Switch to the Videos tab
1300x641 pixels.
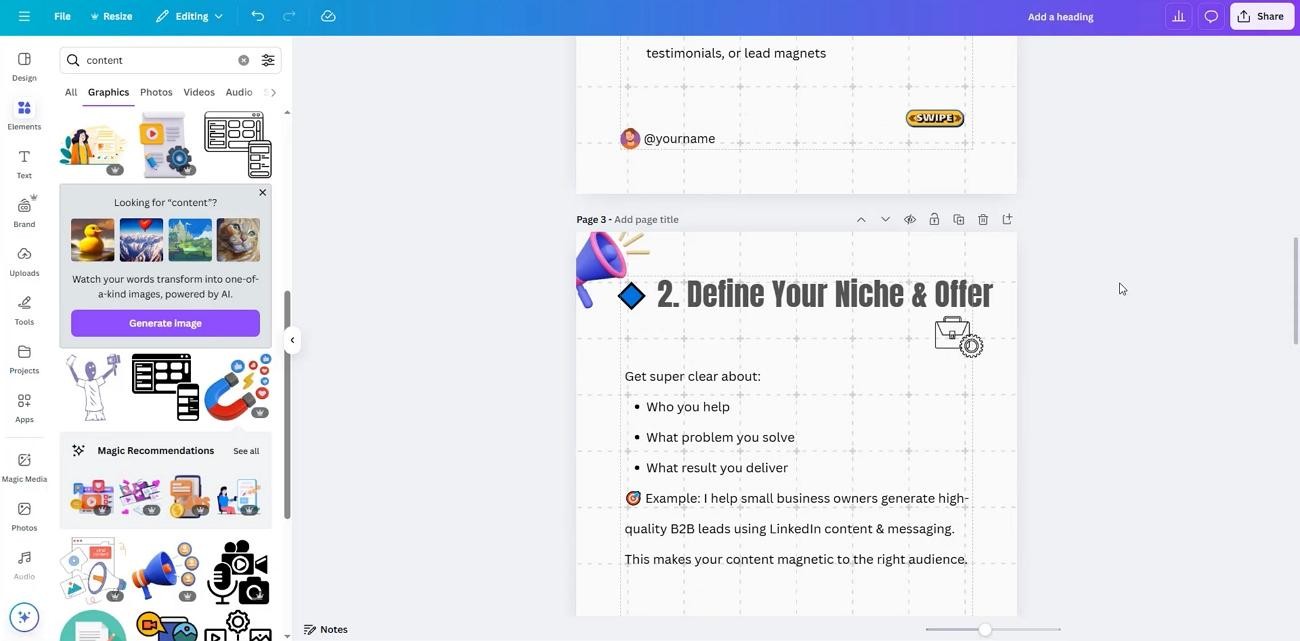(x=199, y=92)
